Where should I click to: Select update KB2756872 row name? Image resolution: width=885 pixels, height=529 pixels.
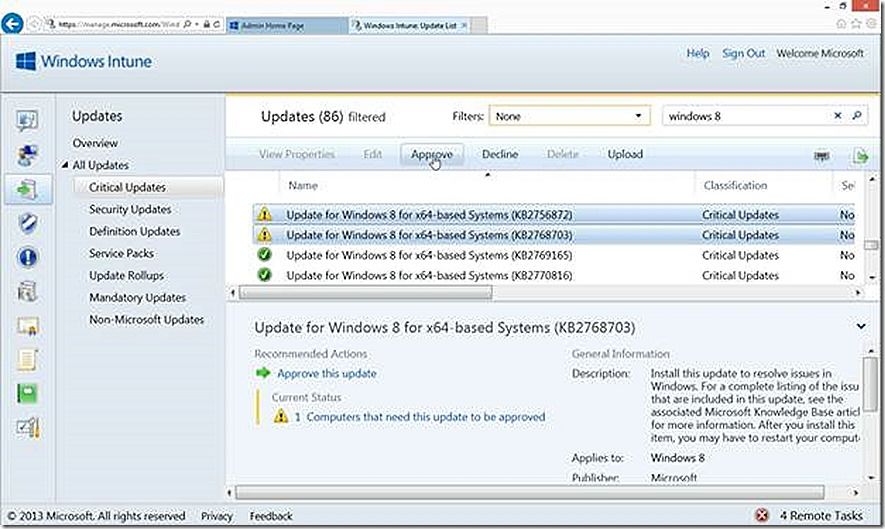(429, 215)
